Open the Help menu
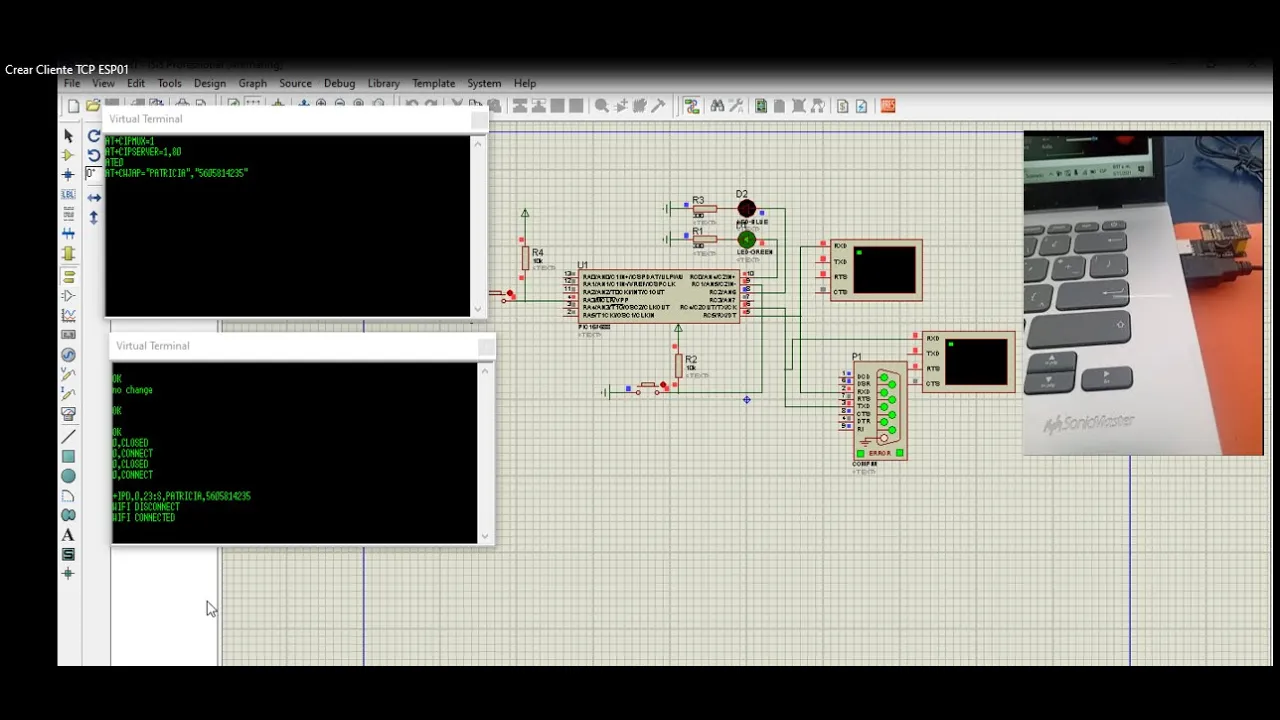Screen dimensions: 1280x720 (x=525, y=83)
